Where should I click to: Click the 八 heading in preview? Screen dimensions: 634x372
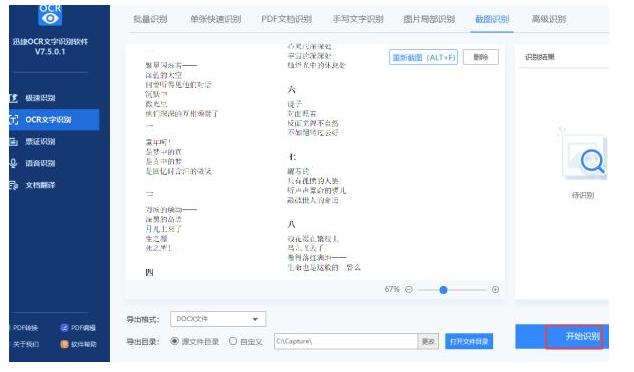pos(292,224)
